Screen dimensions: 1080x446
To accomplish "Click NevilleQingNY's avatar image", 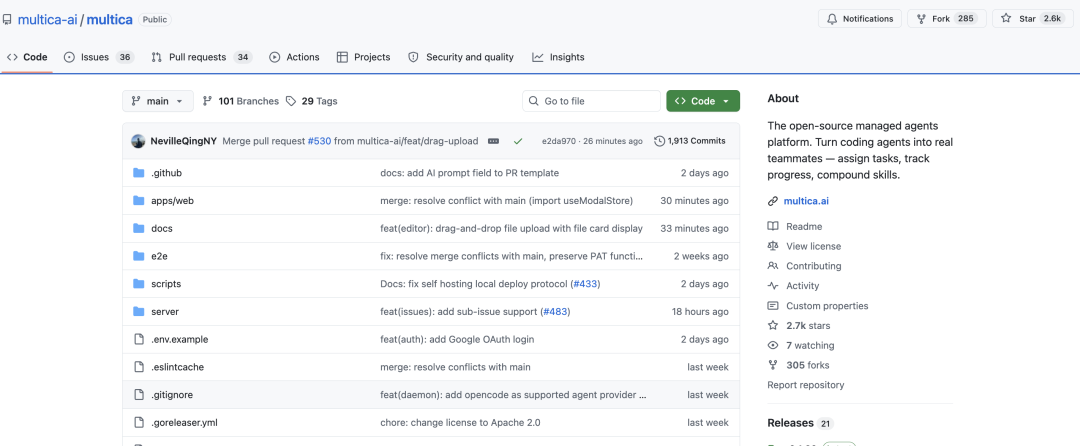I will [x=138, y=141].
